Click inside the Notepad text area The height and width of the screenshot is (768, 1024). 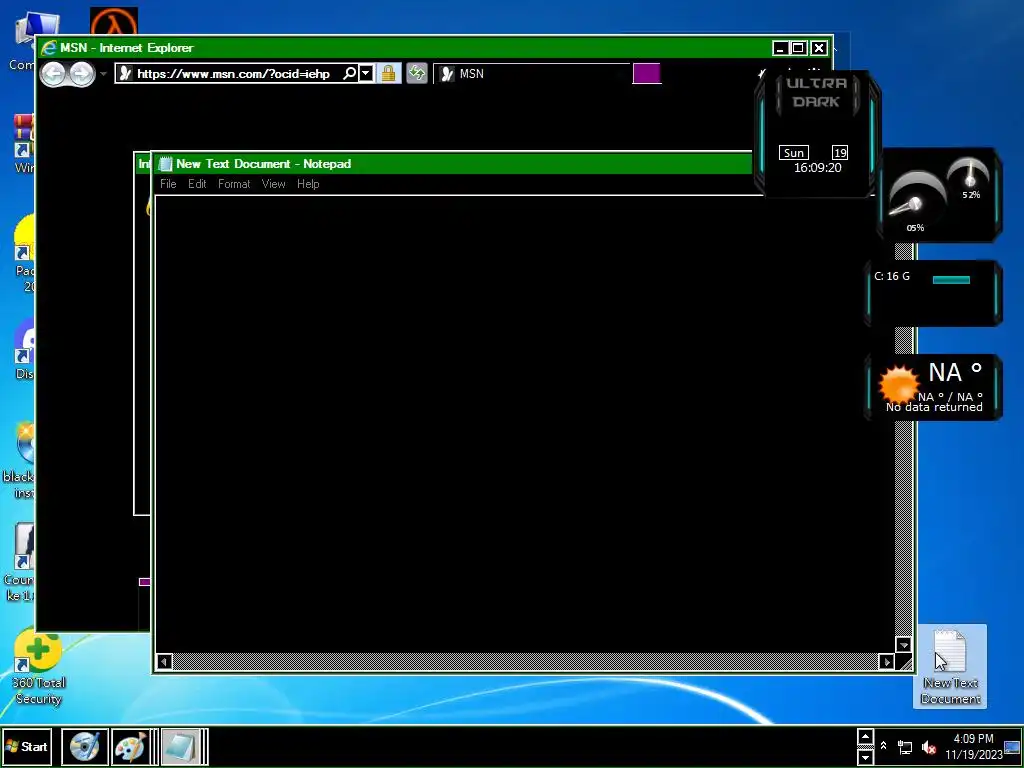[524, 423]
